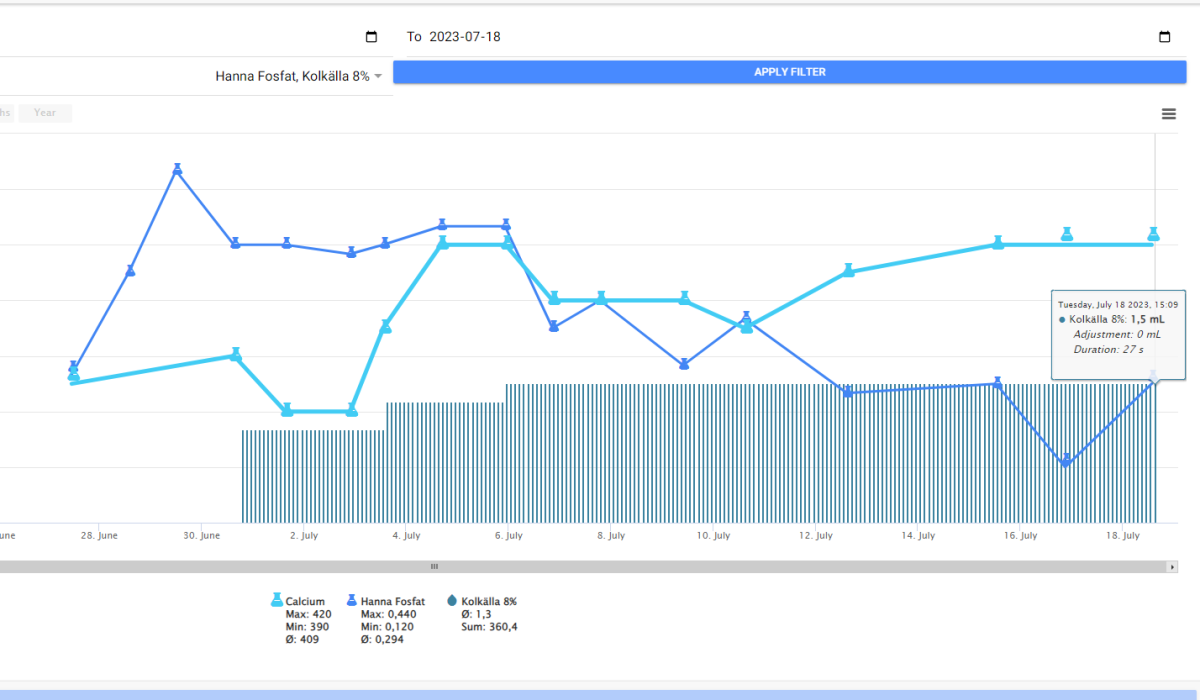Image resolution: width=1200 pixels, height=700 pixels.
Task: Click the '8. July' axis label
Action: pyautogui.click(x=611, y=536)
